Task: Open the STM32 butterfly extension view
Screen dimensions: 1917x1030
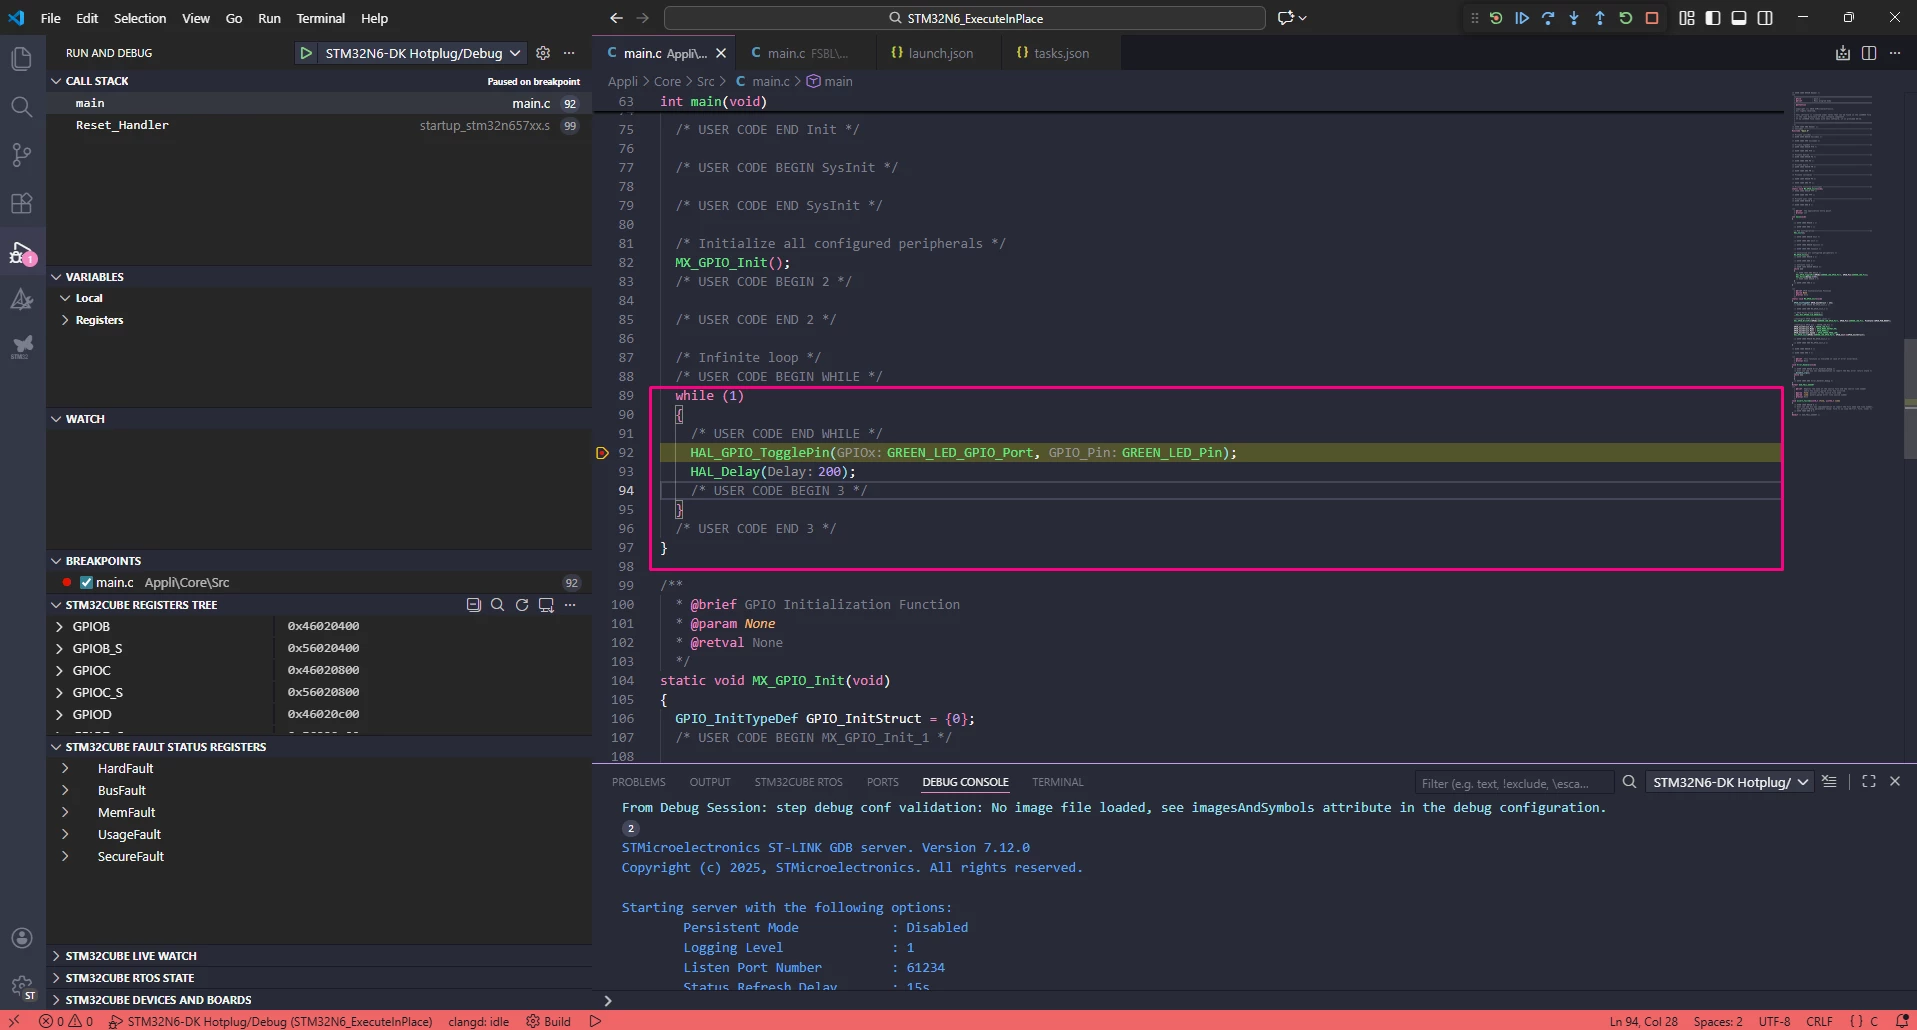Action: (x=21, y=347)
